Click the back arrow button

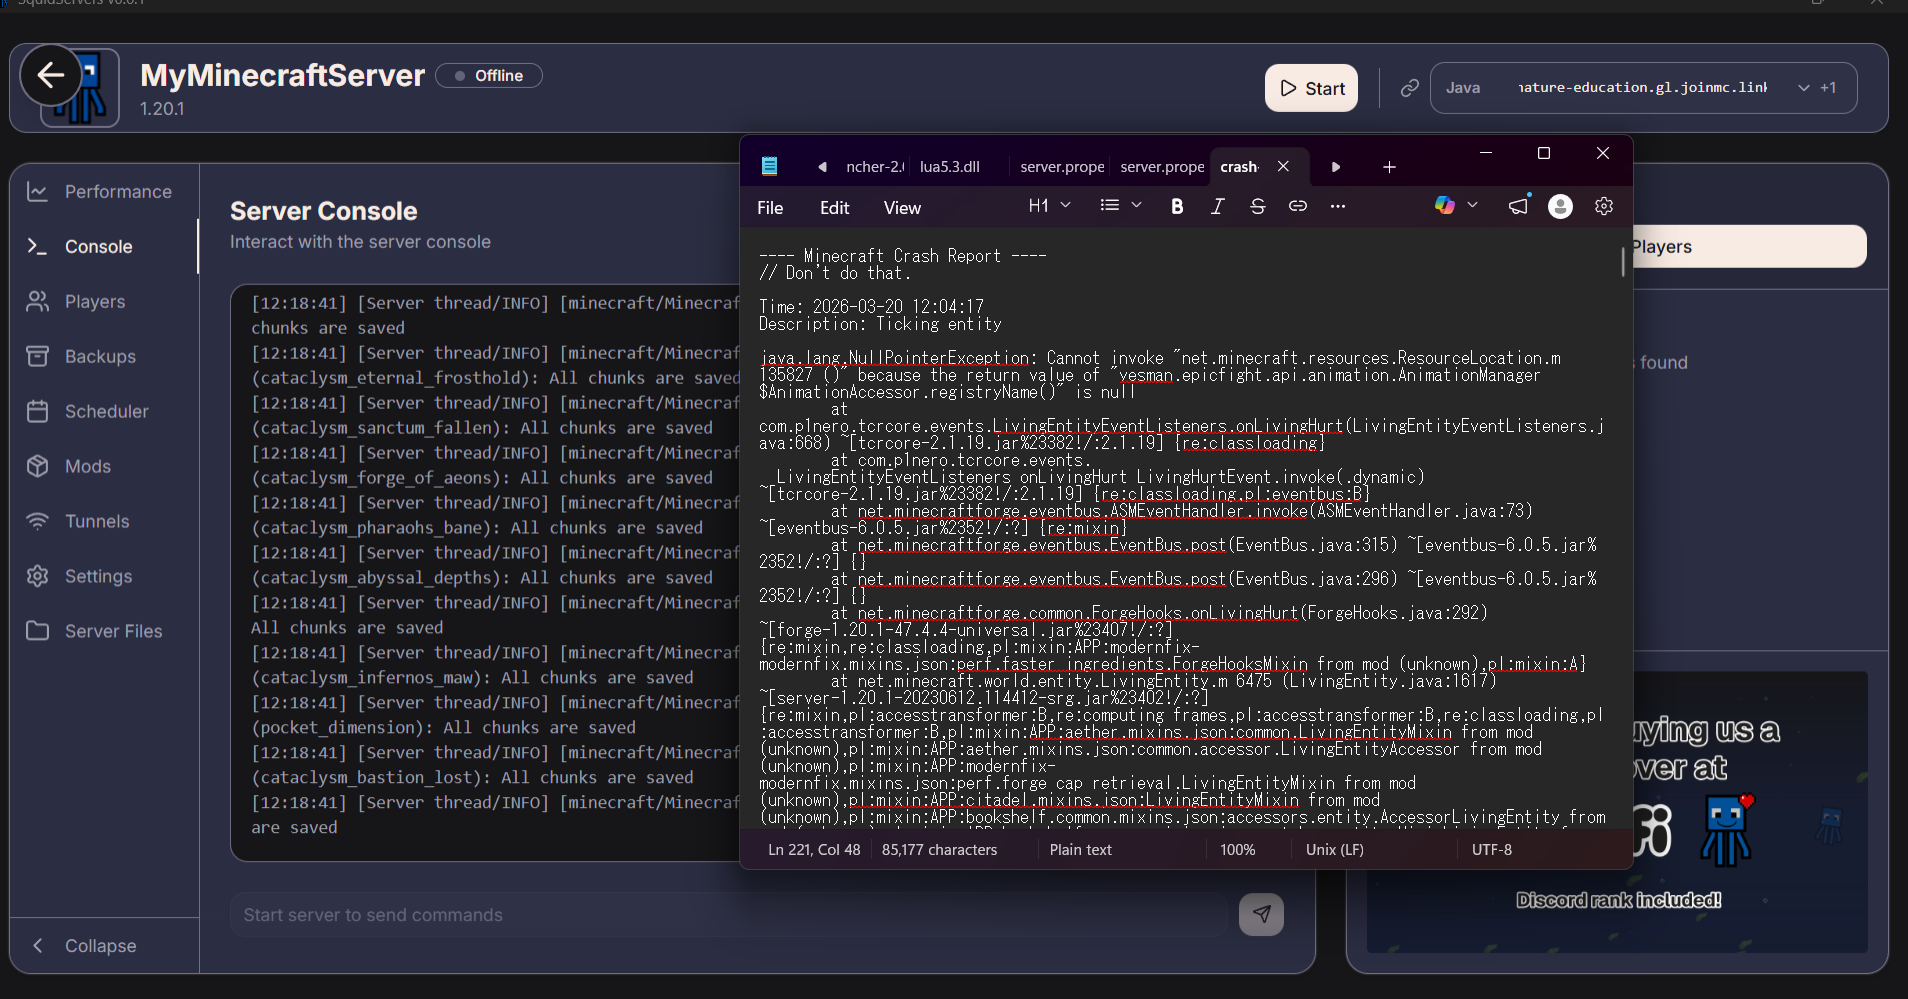point(51,75)
